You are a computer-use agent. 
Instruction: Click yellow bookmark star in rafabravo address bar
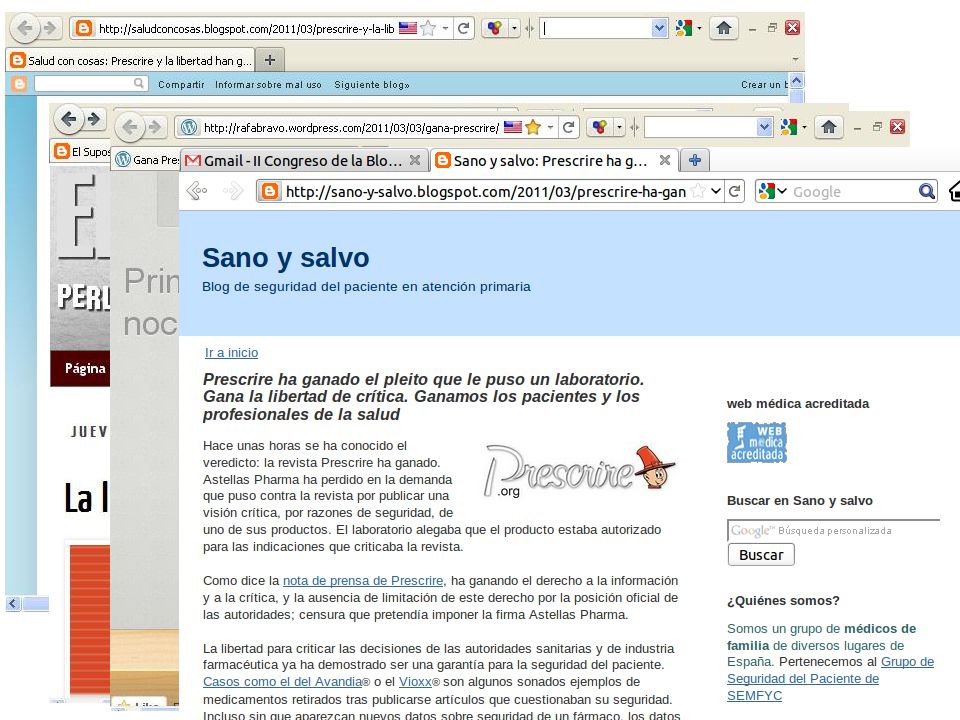(x=533, y=127)
